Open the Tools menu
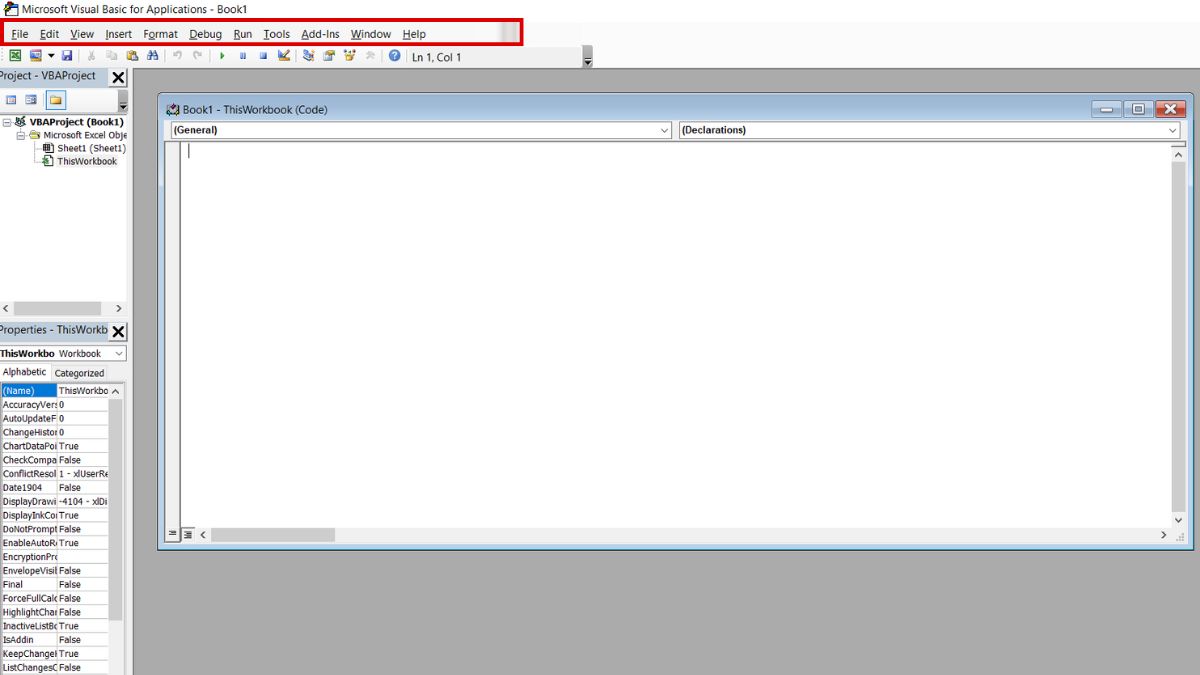The image size is (1200, 675). click(x=276, y=34)
